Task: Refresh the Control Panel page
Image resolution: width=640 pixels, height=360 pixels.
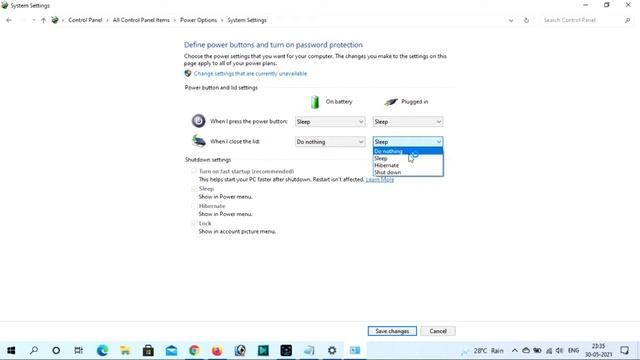Action: point(526,20)
